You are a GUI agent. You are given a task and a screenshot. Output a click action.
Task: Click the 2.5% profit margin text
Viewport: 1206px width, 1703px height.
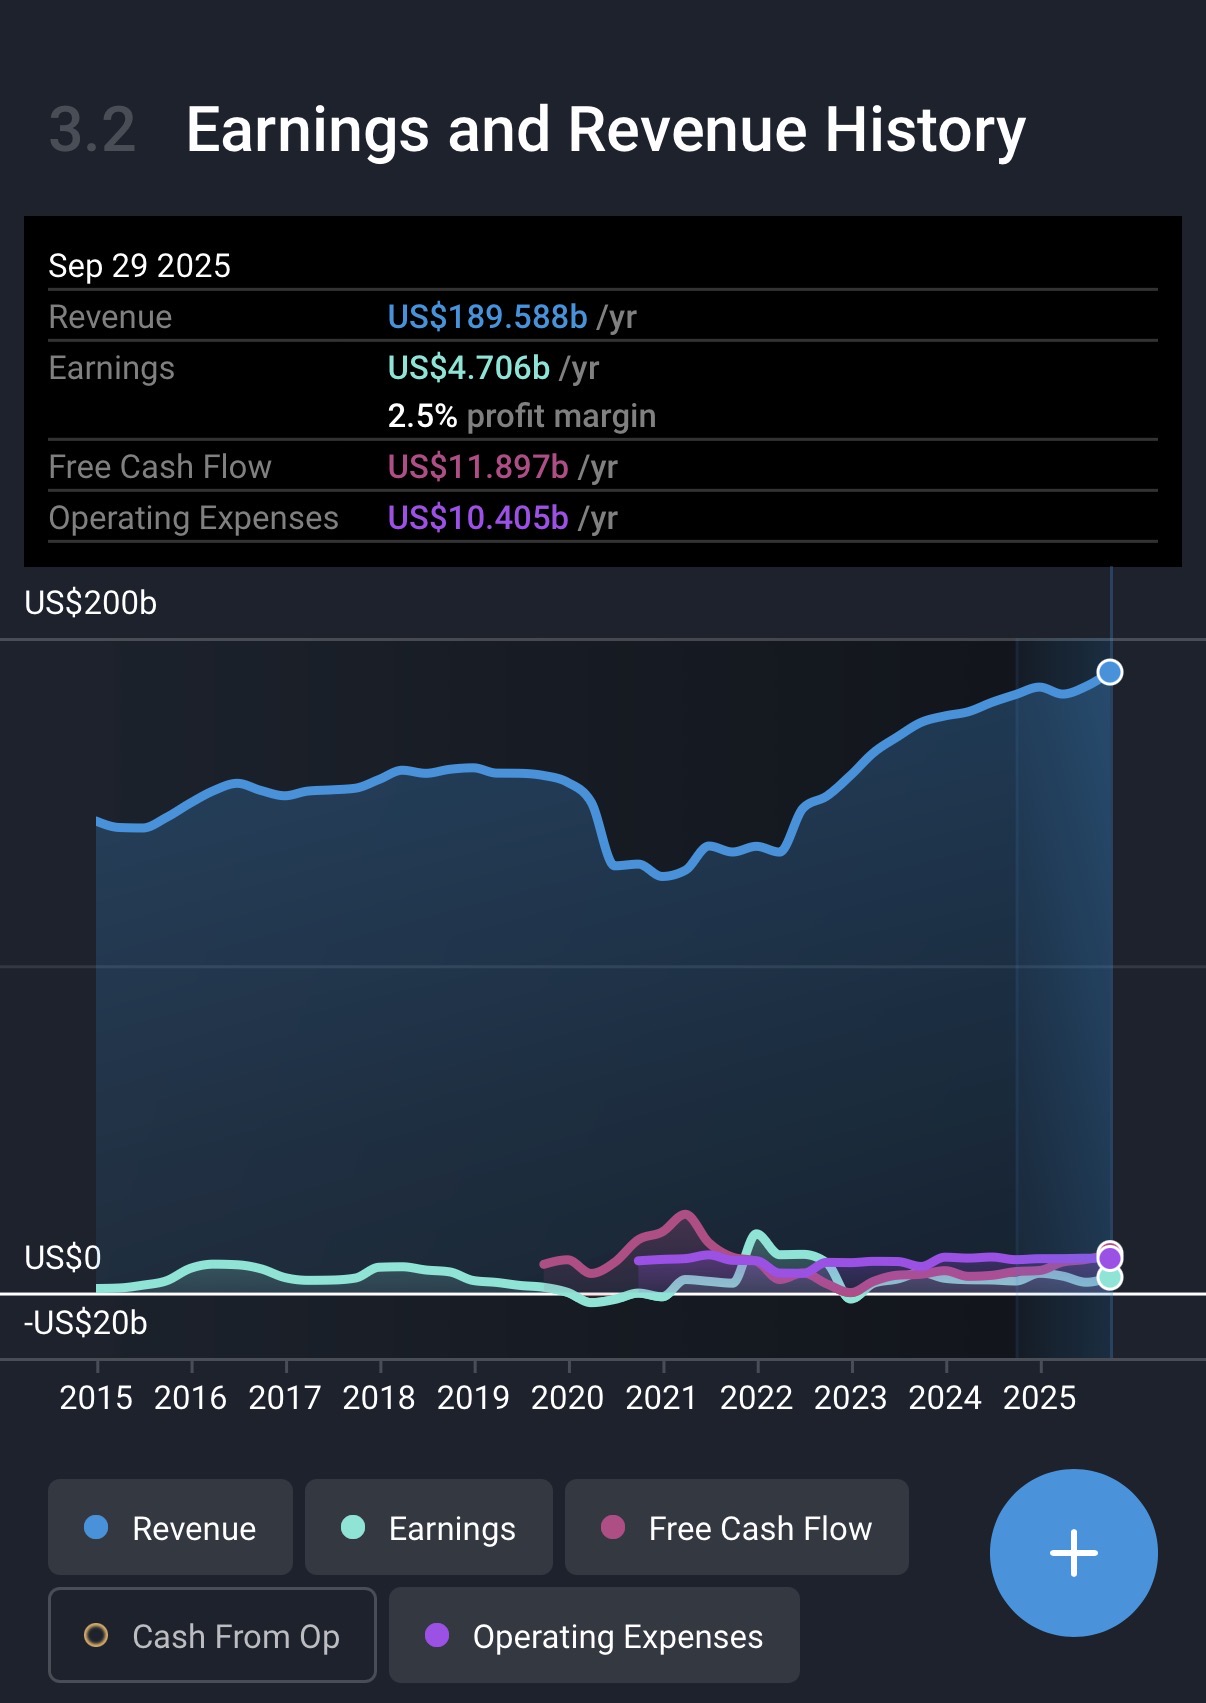(521, 416)
